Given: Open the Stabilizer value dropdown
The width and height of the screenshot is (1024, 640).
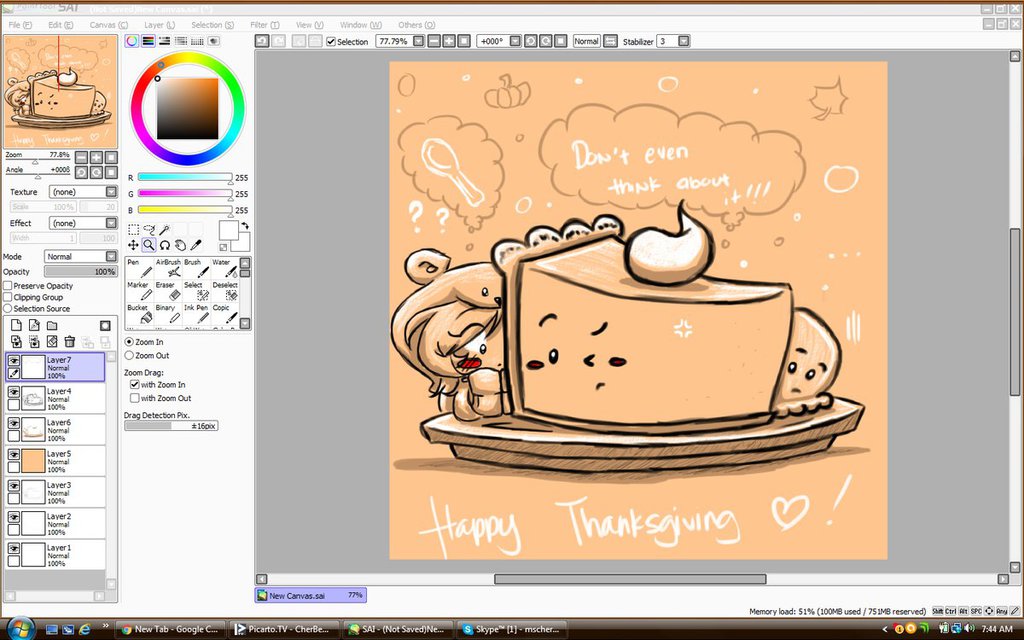Looking at the screenshot, I should 684,41.
